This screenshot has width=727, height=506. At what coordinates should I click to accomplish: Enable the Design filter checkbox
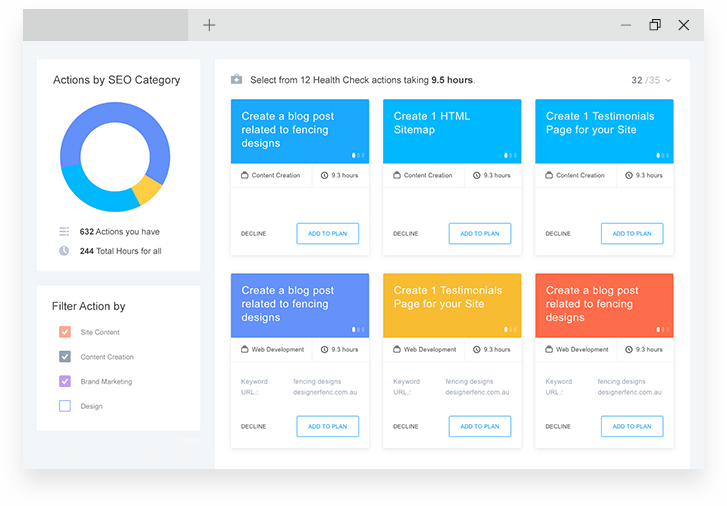[65, 406]
